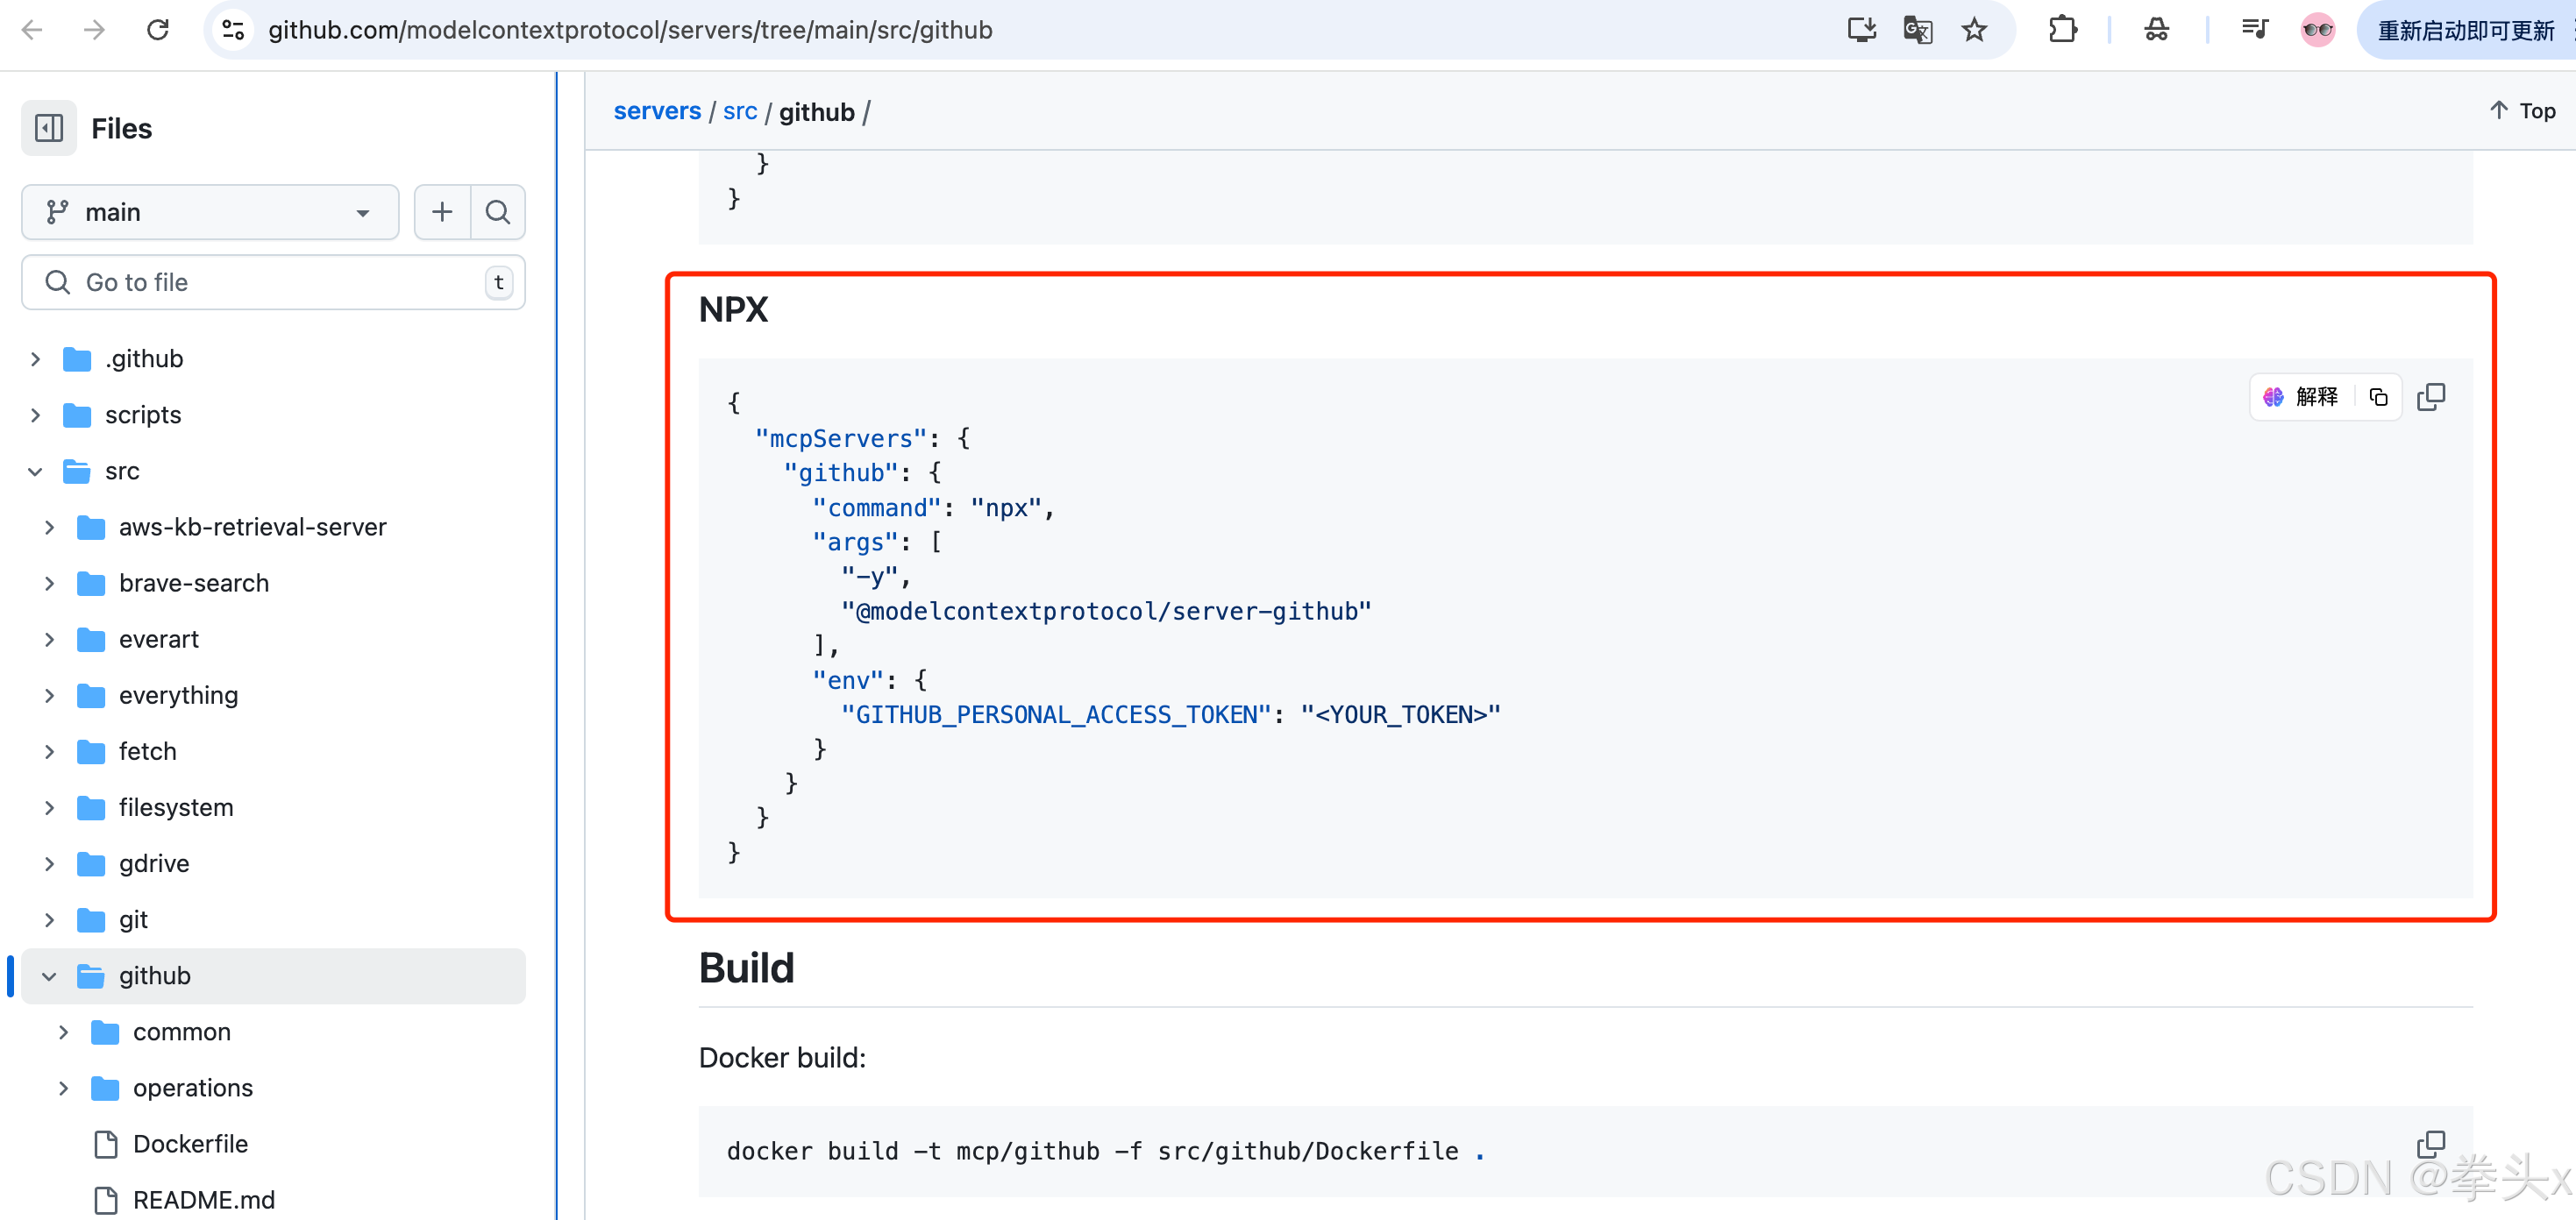
Task: Open the main branch dropdown
Action: (x=210, y=212)
